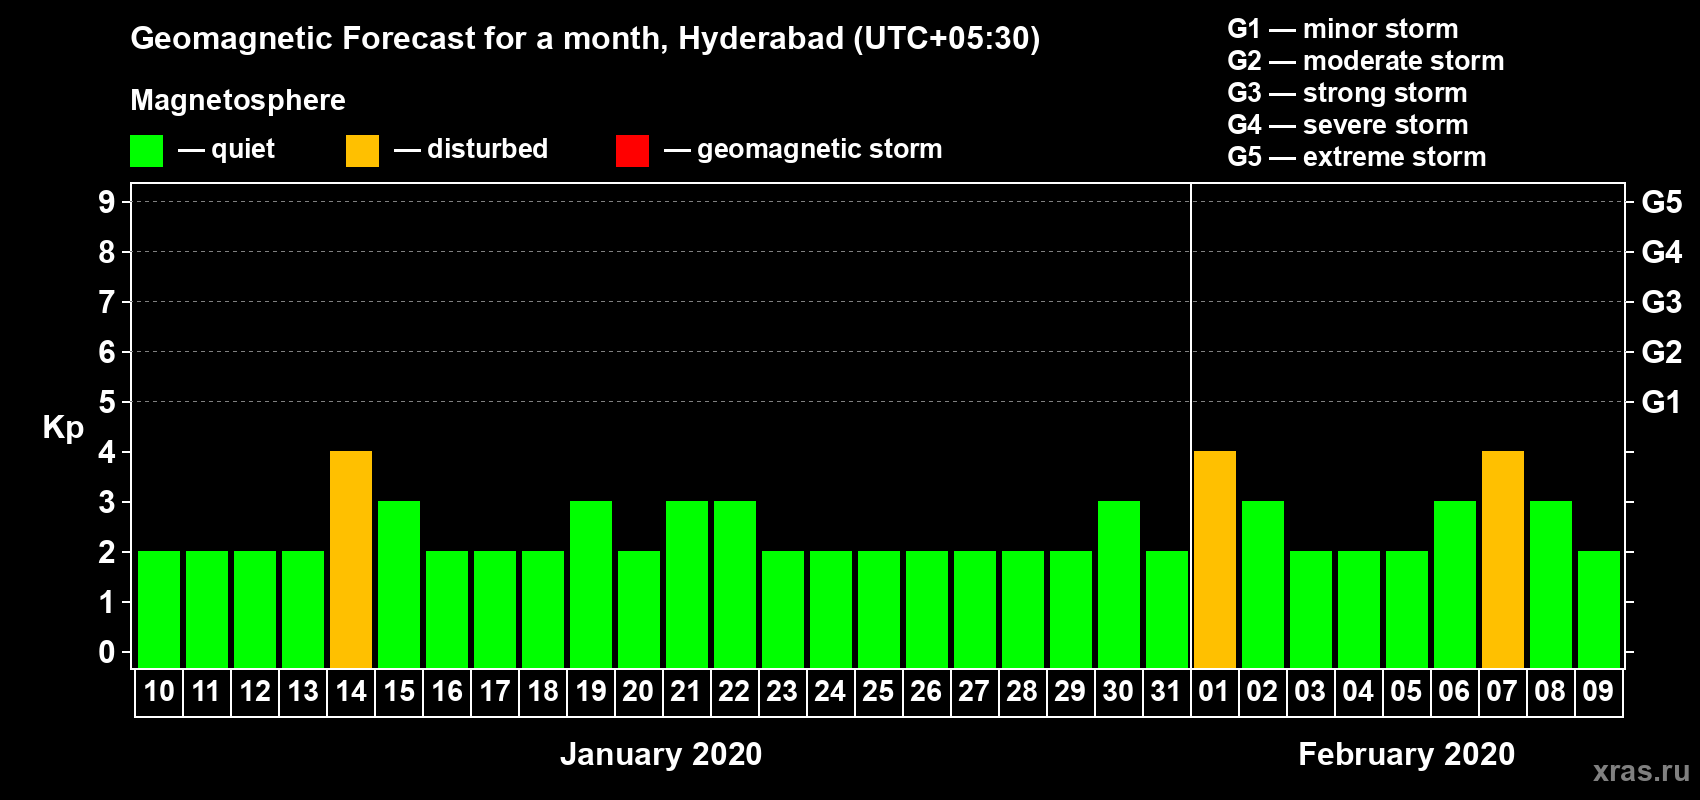
Task: Click the date label 01
Action: pyautogui.click(x=1214, y=691)
